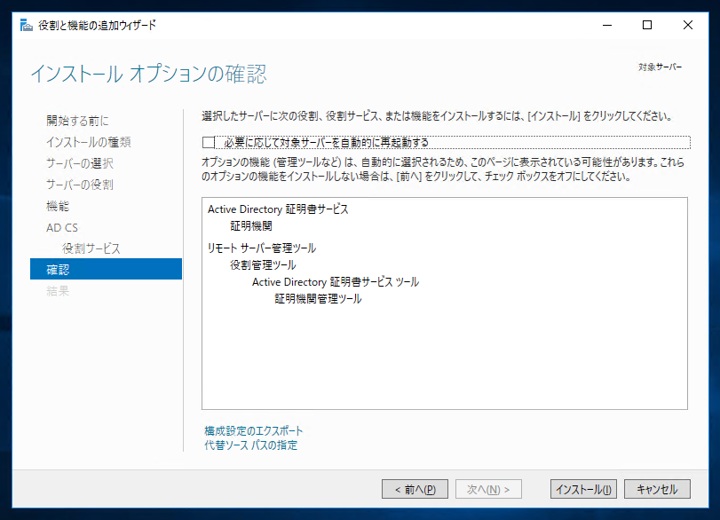Click the 役割管理ツール entry
720x520 pixels.
[263, 265]
